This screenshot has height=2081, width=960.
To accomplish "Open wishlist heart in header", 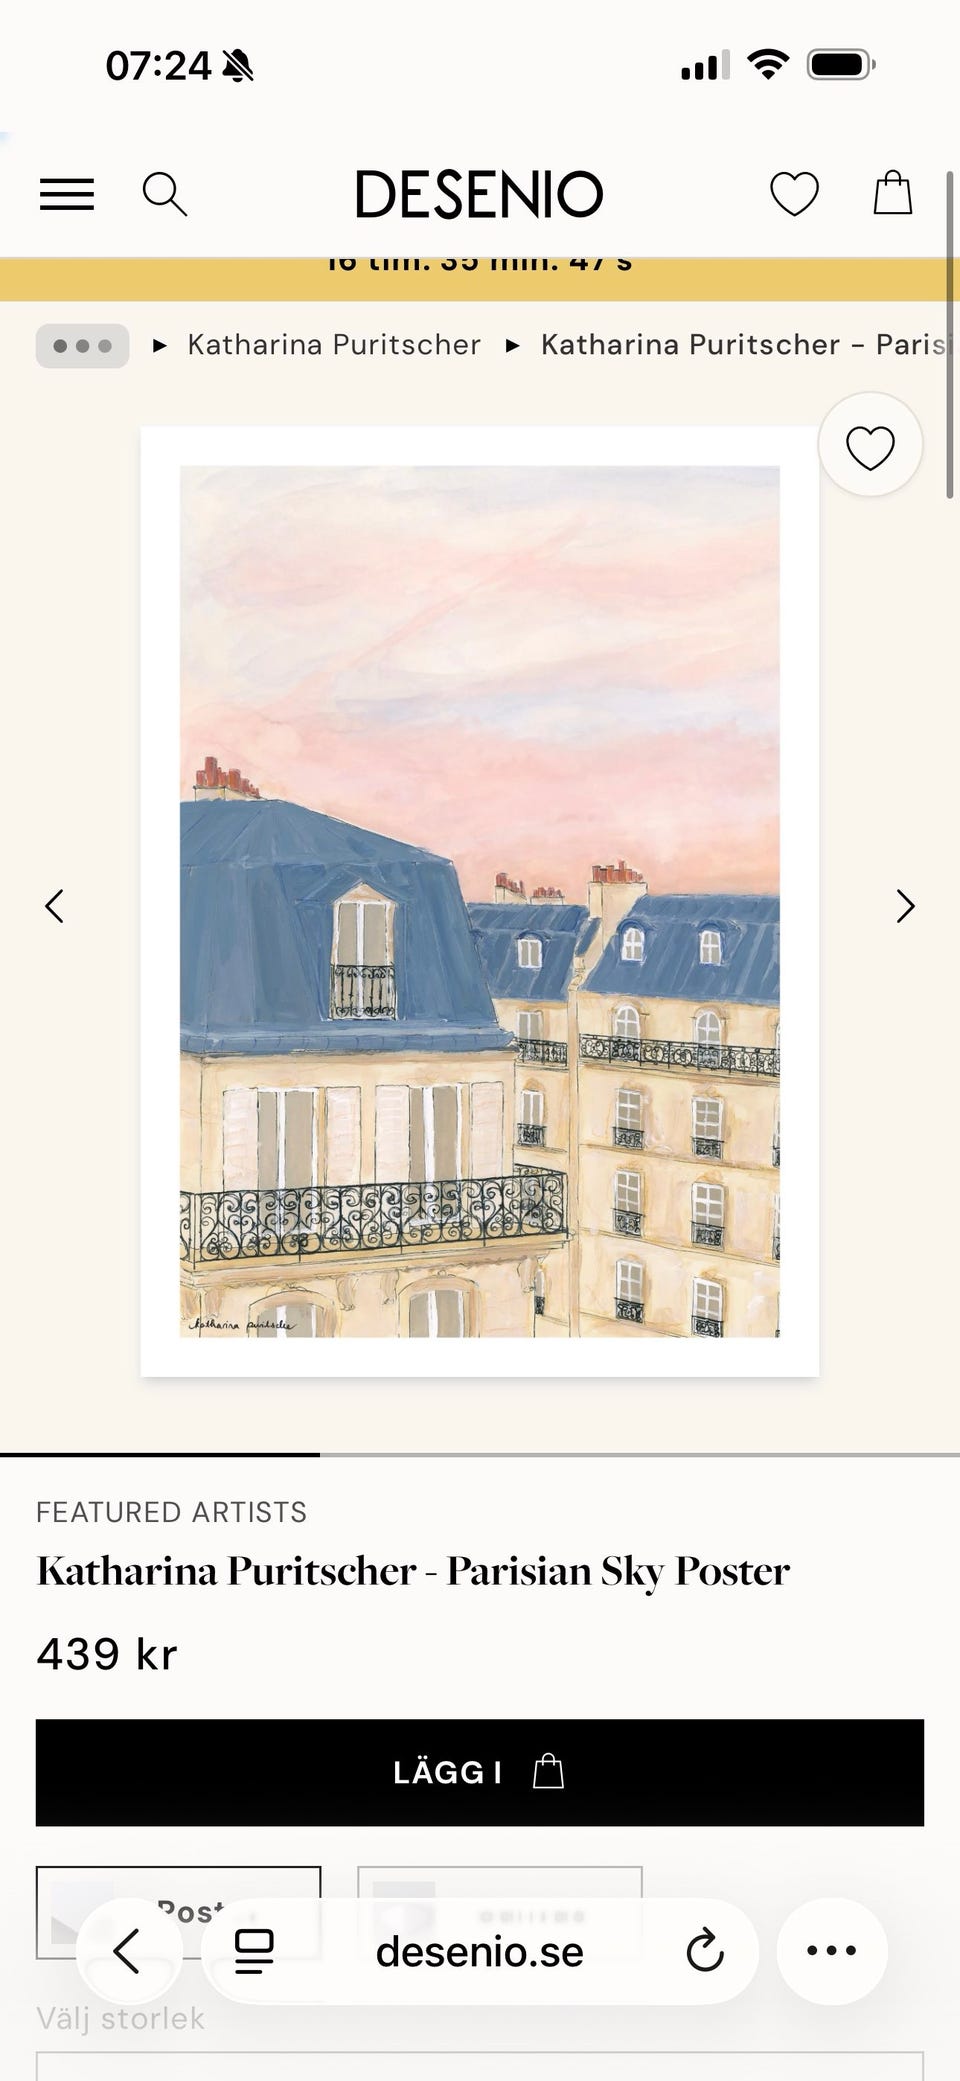I will click(x=794, y=193).
